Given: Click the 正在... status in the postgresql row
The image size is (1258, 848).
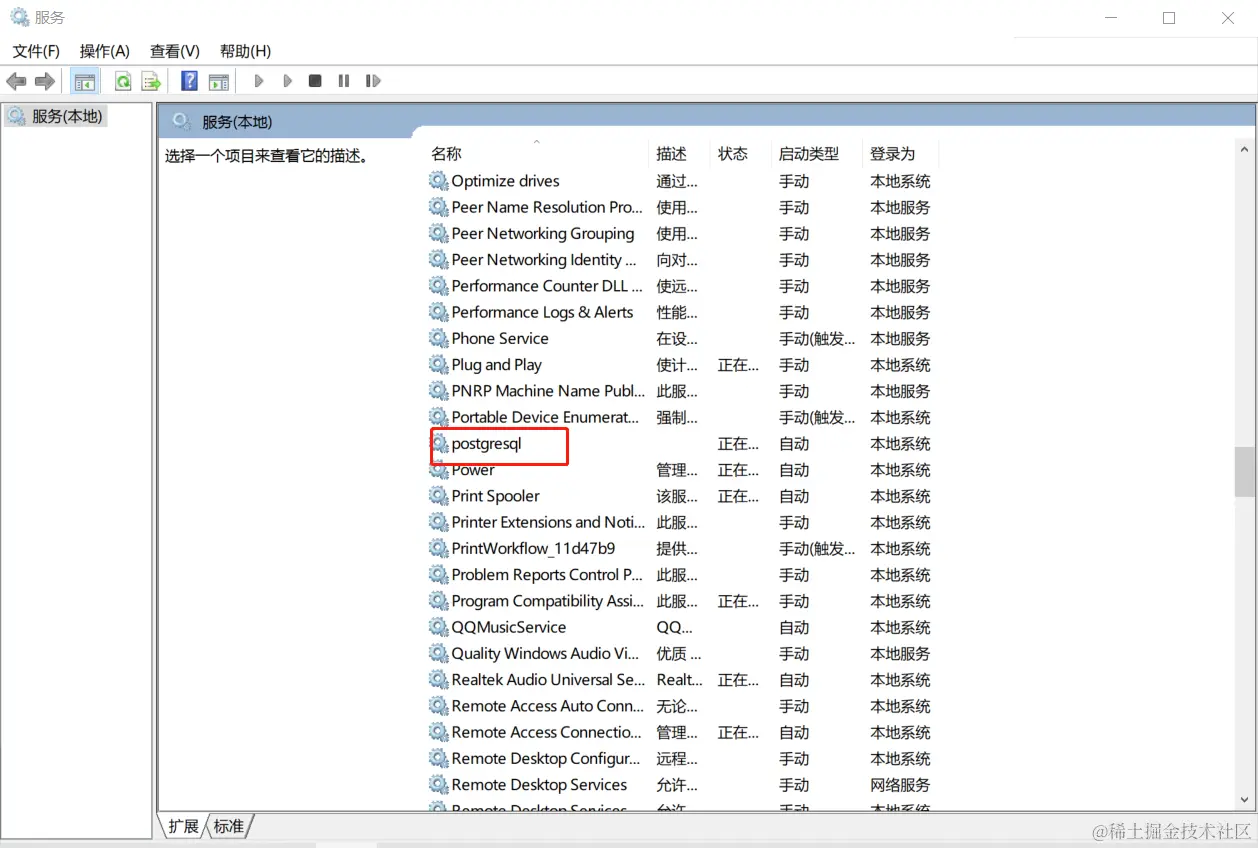Looking at the screenshot, I should click(738, 443).
